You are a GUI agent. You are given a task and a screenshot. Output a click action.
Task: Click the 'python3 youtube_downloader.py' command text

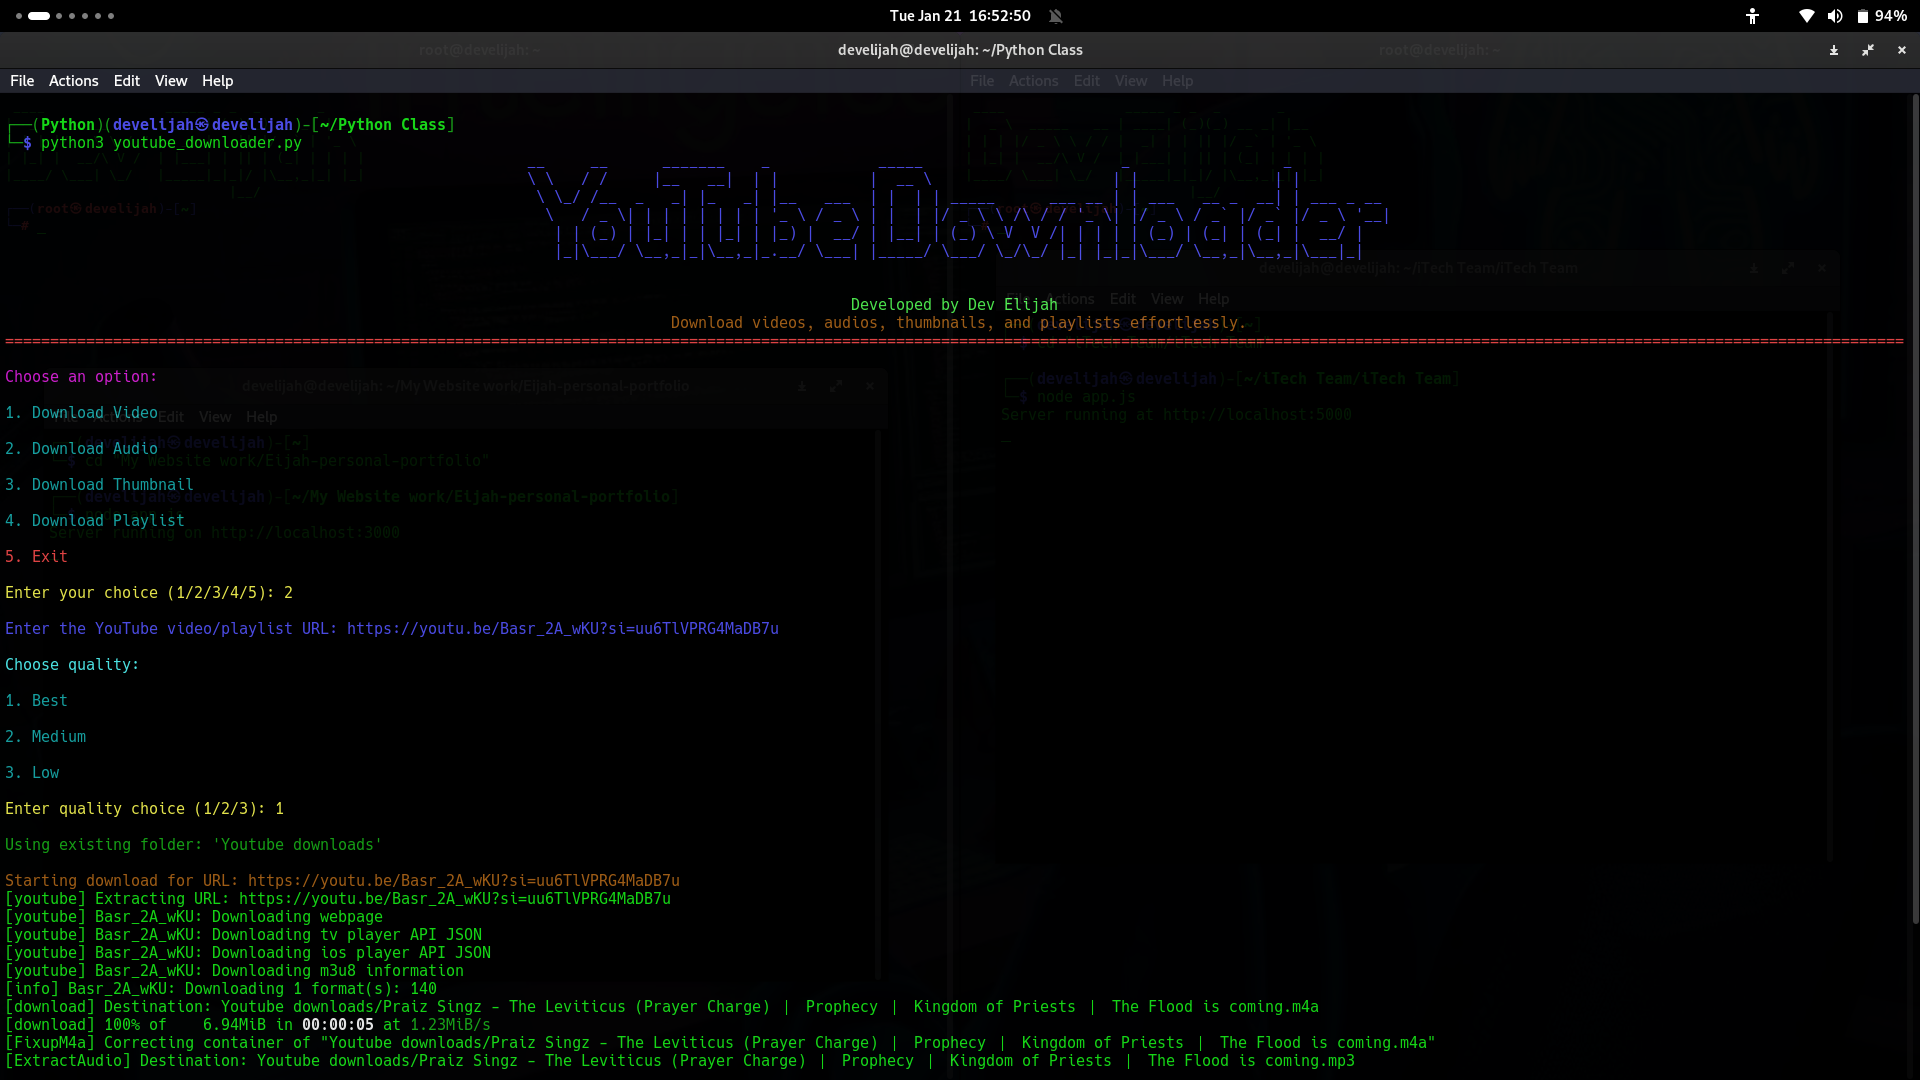pyautogui.click(x=171, y=143)
